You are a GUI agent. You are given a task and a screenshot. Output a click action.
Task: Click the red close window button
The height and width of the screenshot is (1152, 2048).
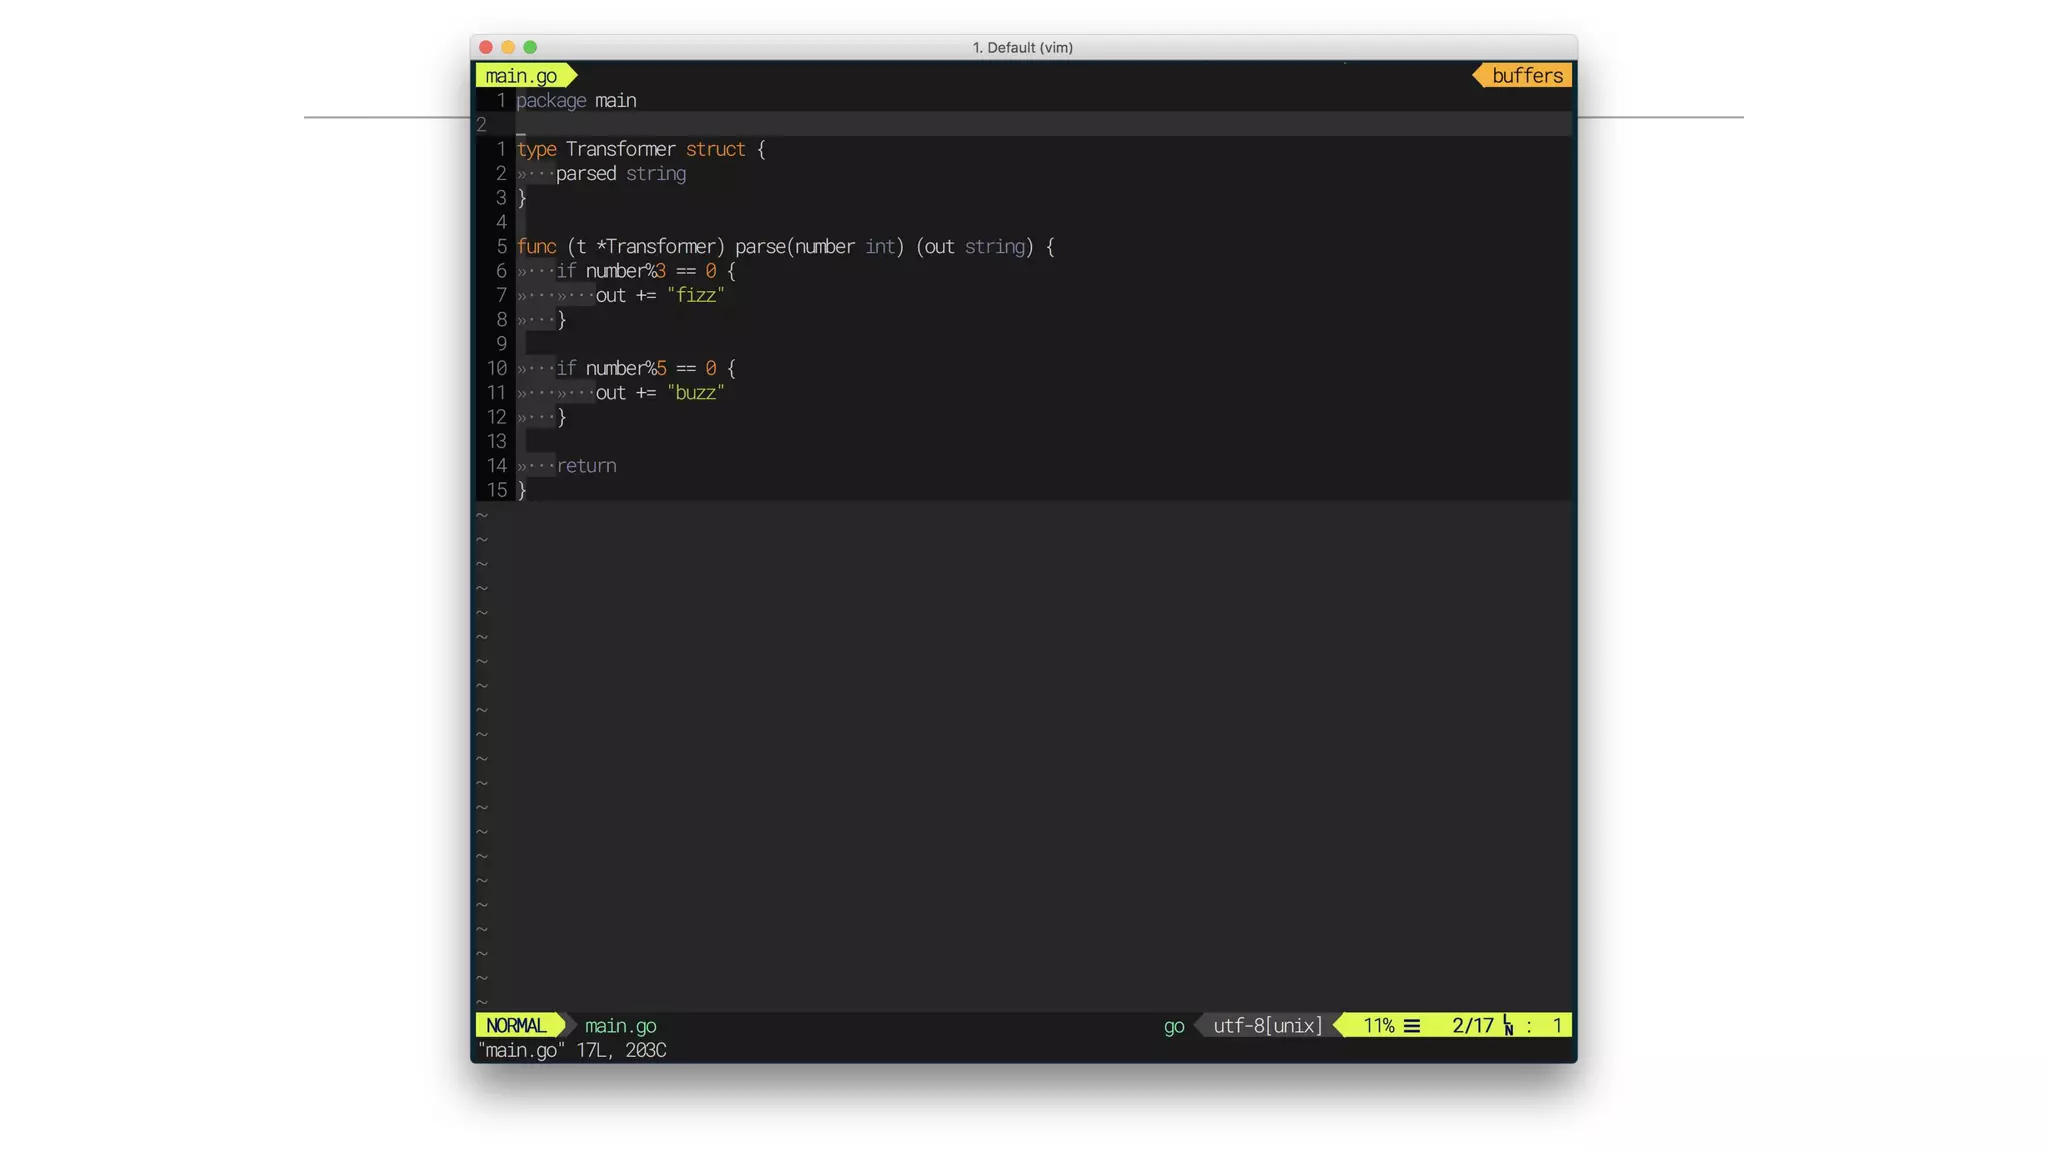(486, 47)
